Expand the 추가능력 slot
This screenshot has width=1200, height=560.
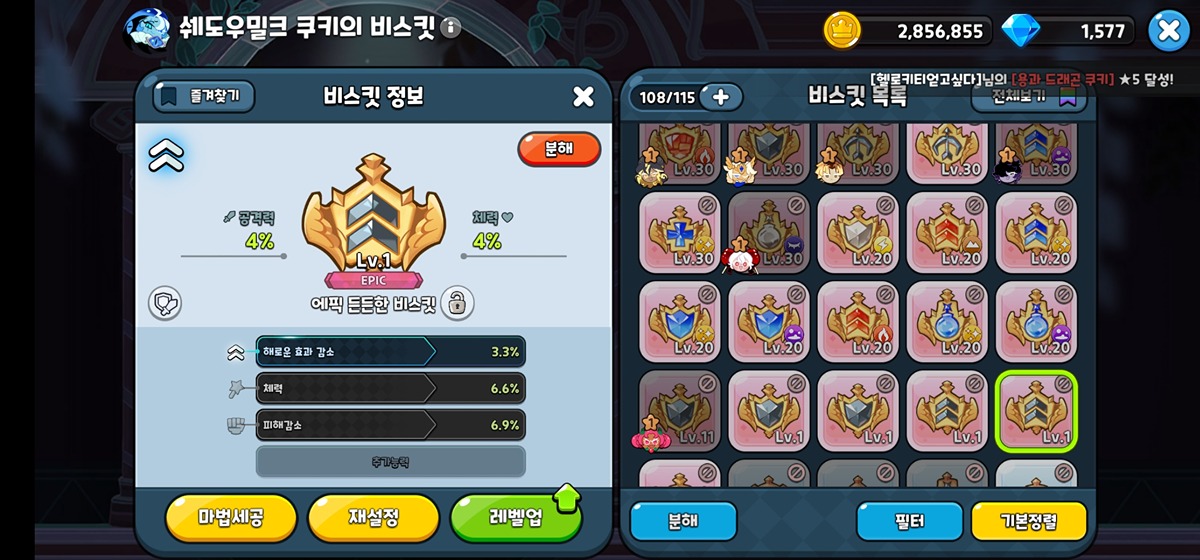390,462
